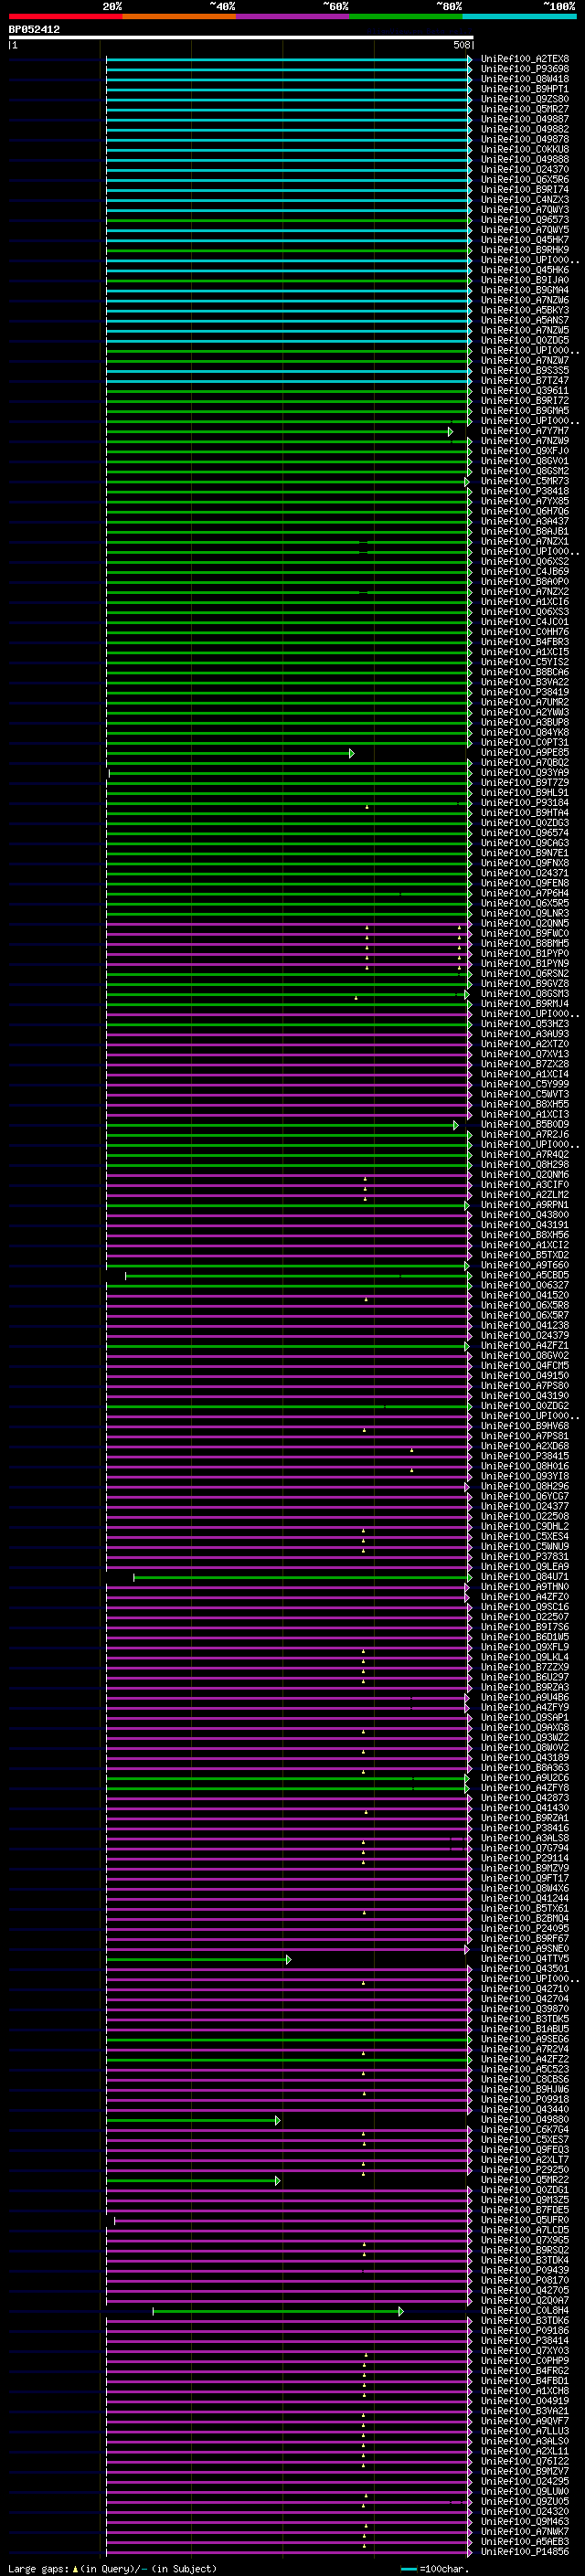Click the query end position 508

click(462, 45)
